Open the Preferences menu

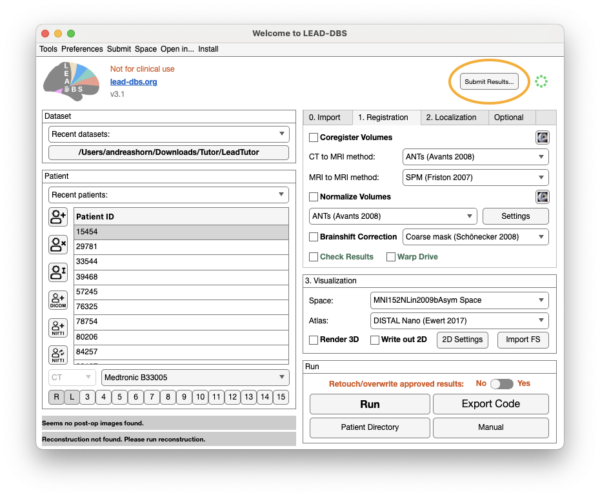(82, 49)
